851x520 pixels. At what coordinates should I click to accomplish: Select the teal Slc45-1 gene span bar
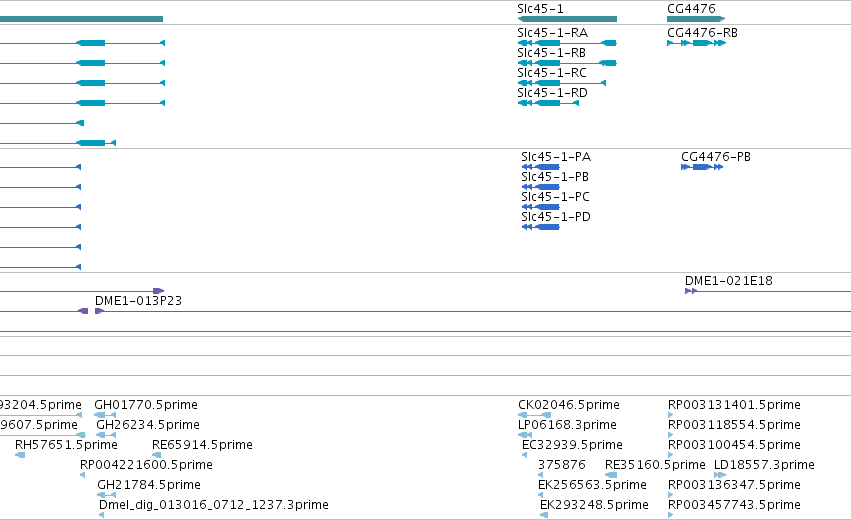point(567,19)
